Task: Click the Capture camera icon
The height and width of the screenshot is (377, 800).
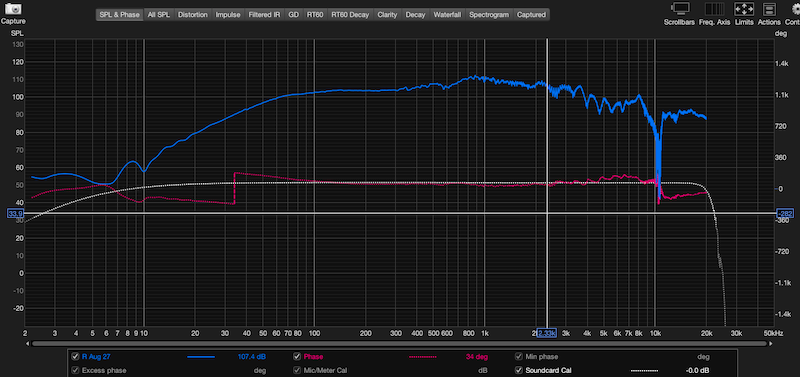Action: coord(13,9)
